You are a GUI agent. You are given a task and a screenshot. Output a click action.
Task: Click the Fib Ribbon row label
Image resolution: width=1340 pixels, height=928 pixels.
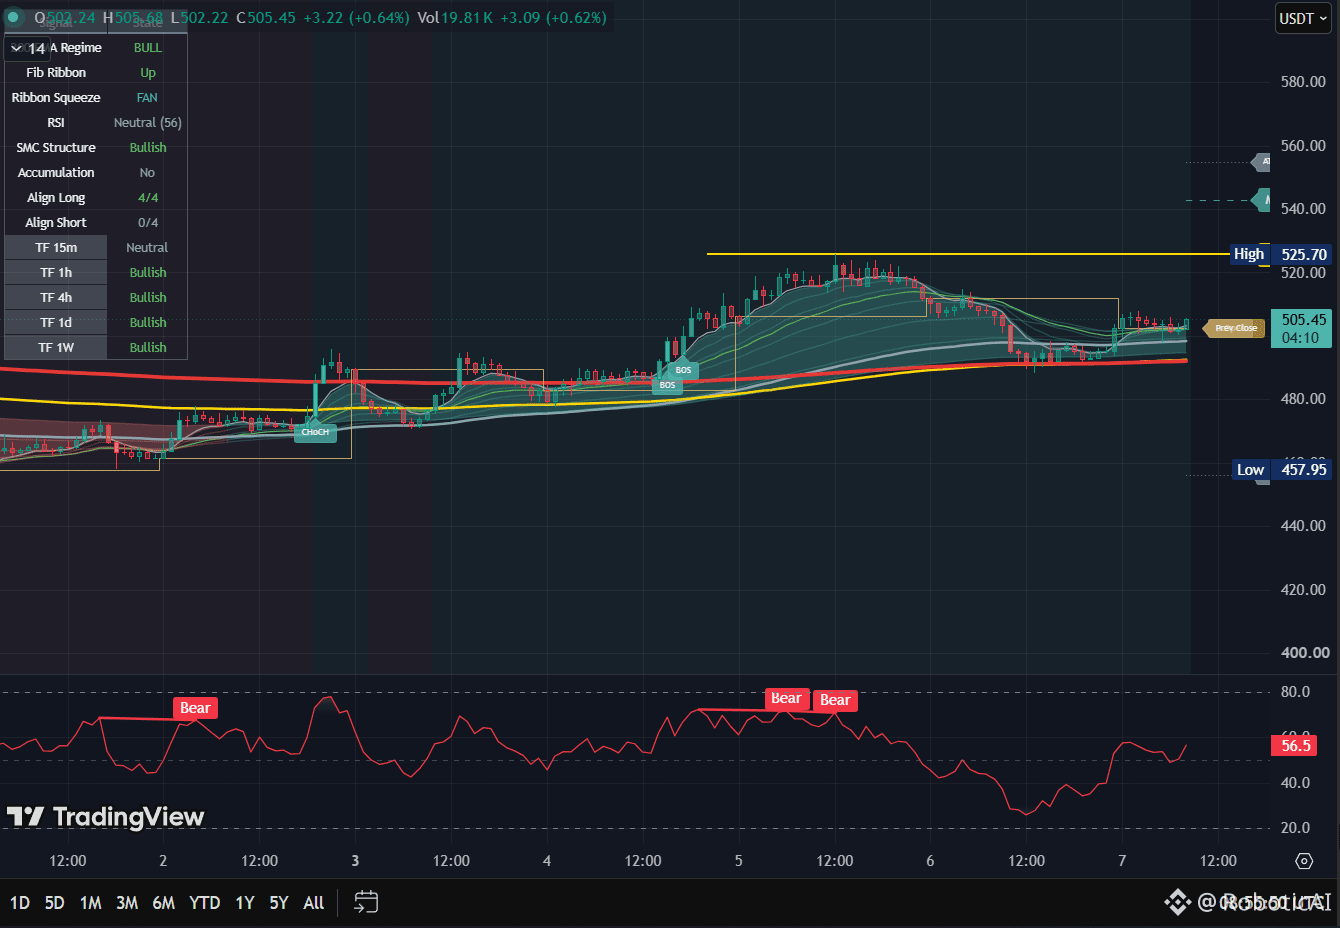56,73
